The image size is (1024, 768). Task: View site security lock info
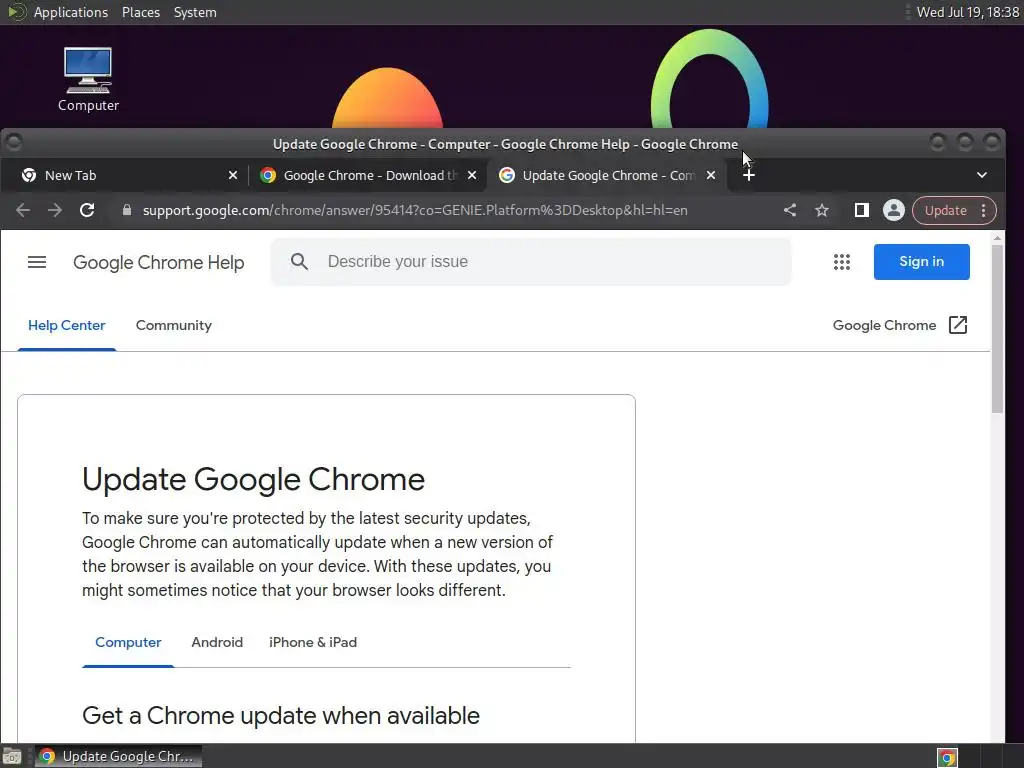[127, 210]
